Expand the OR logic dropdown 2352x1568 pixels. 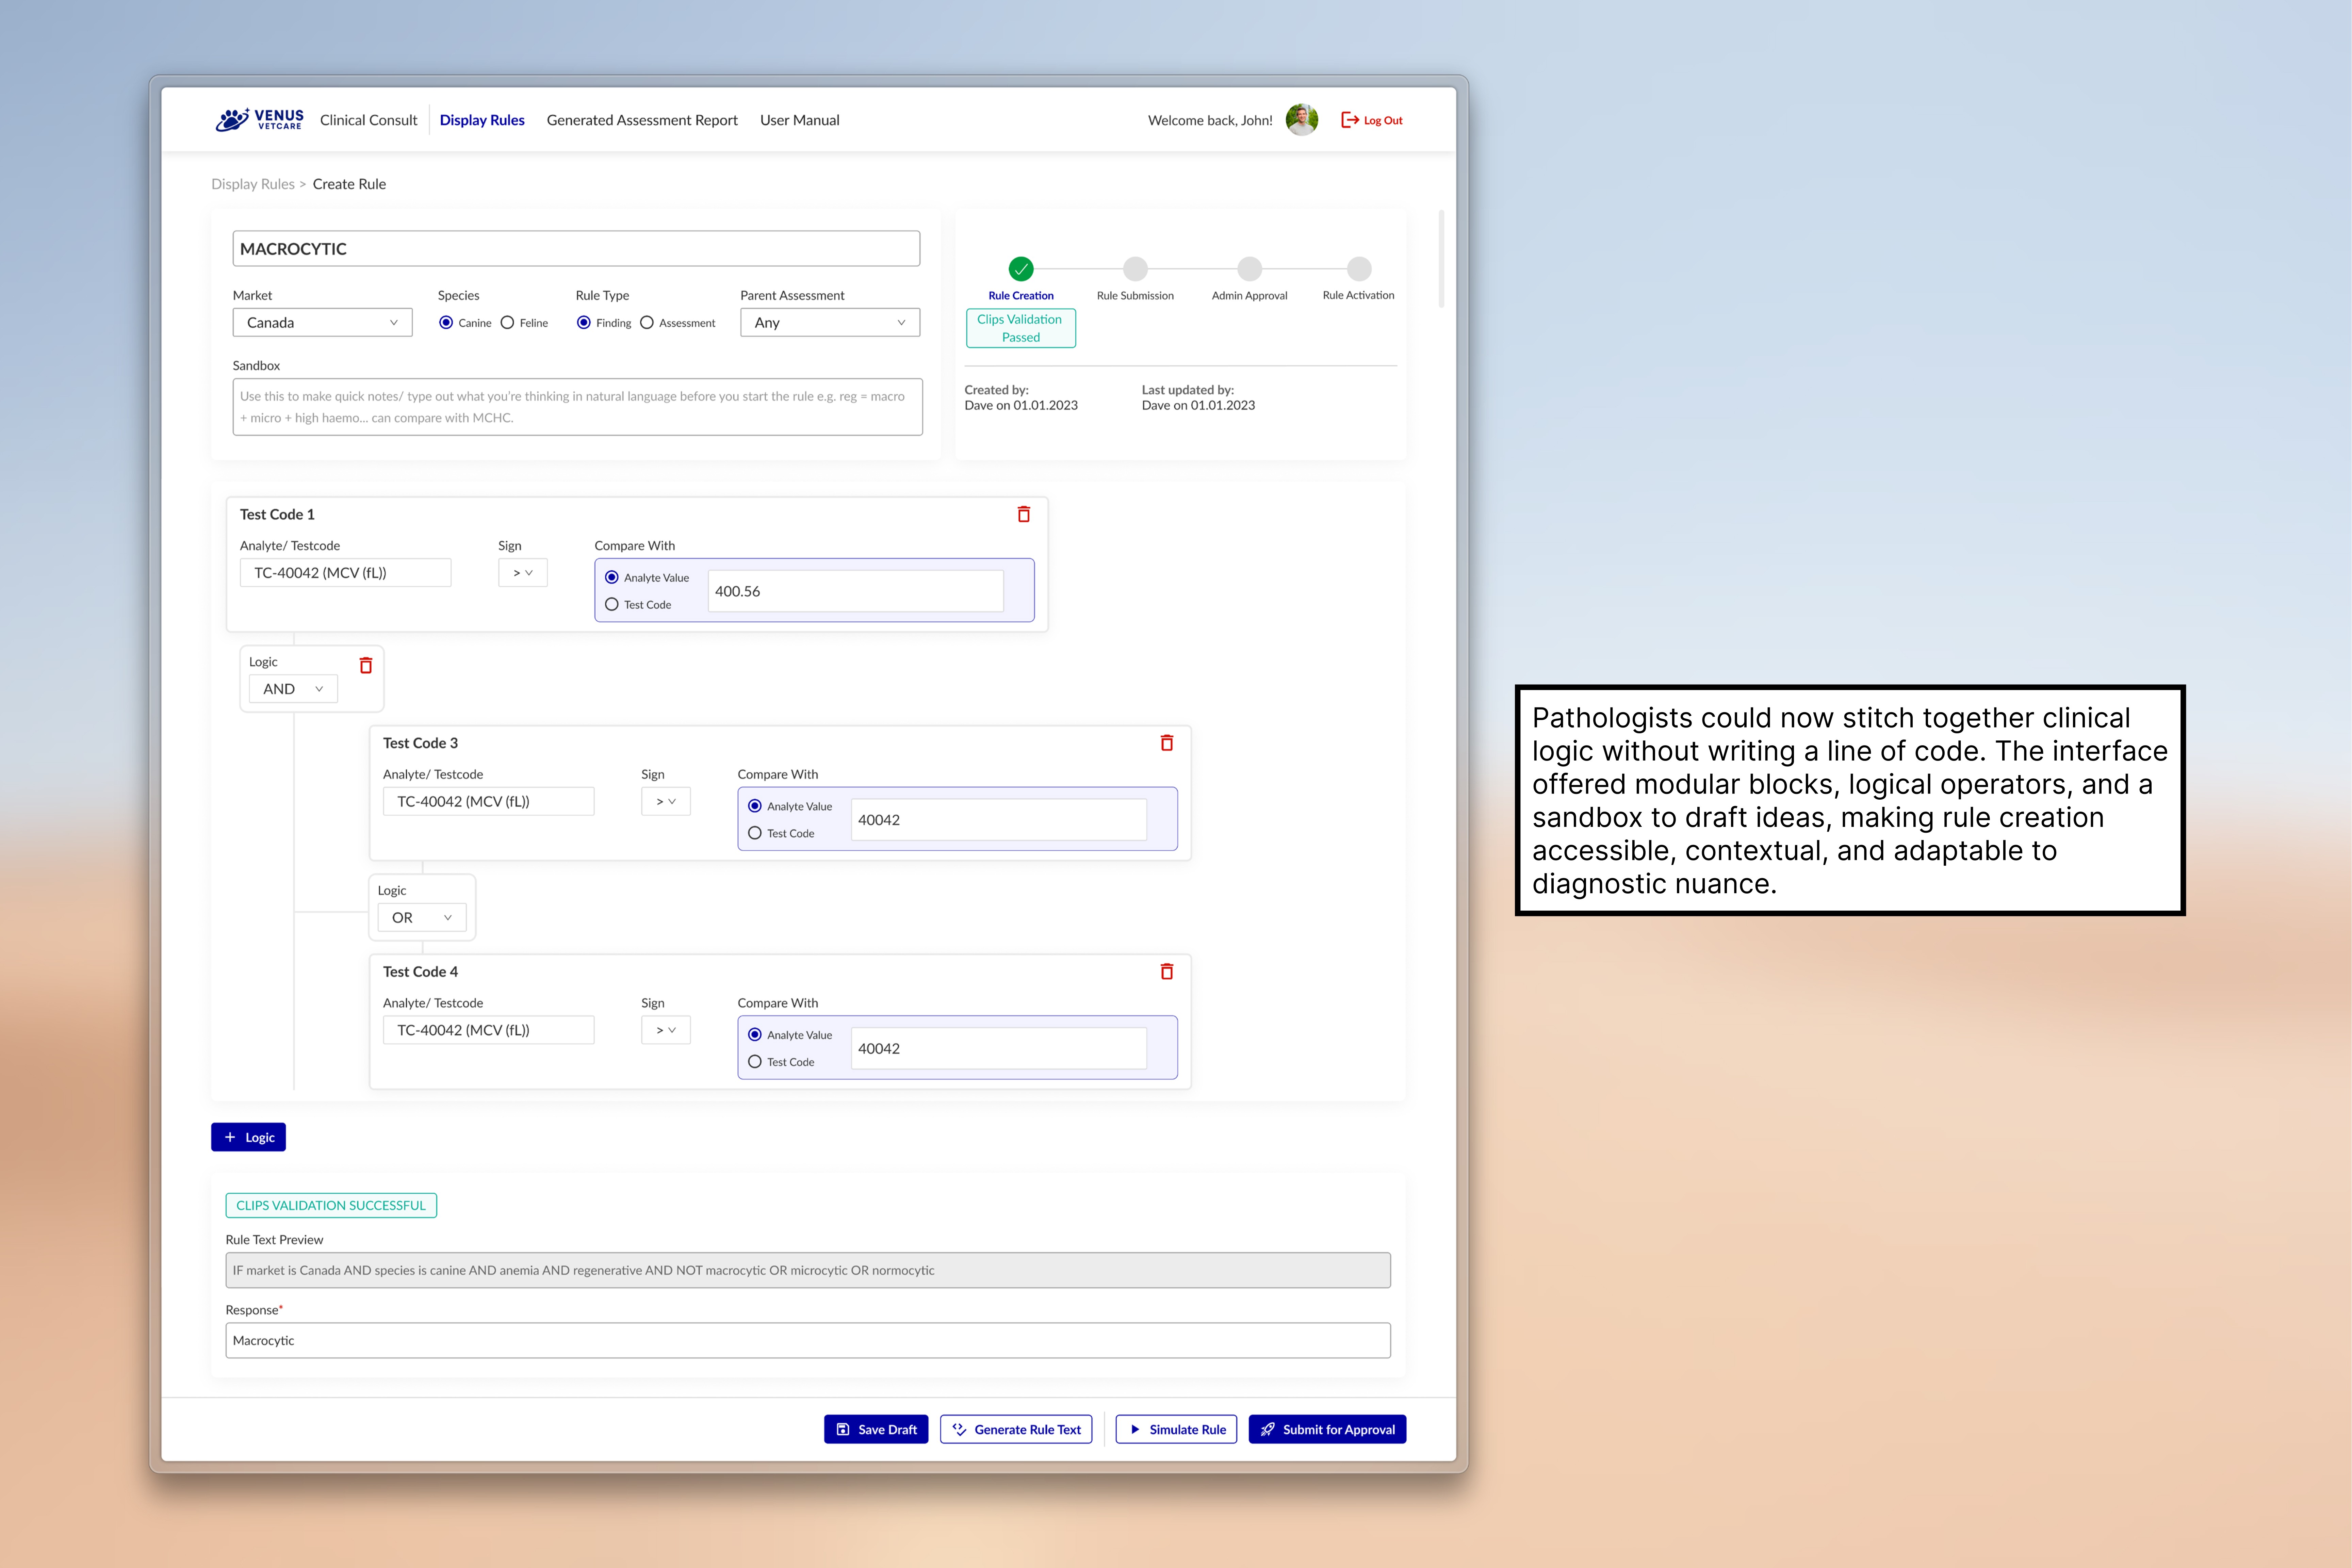tap(422, 918)
